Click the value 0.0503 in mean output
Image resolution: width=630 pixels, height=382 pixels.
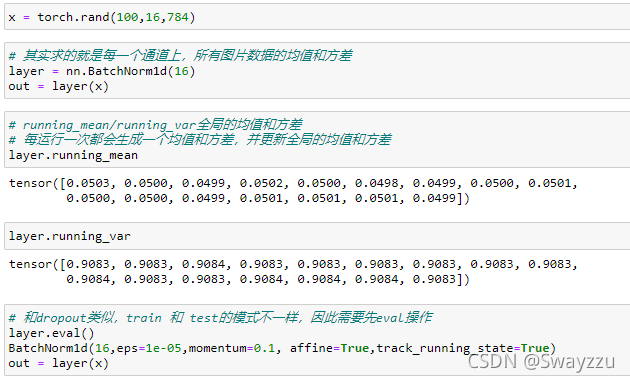(88, 183)
